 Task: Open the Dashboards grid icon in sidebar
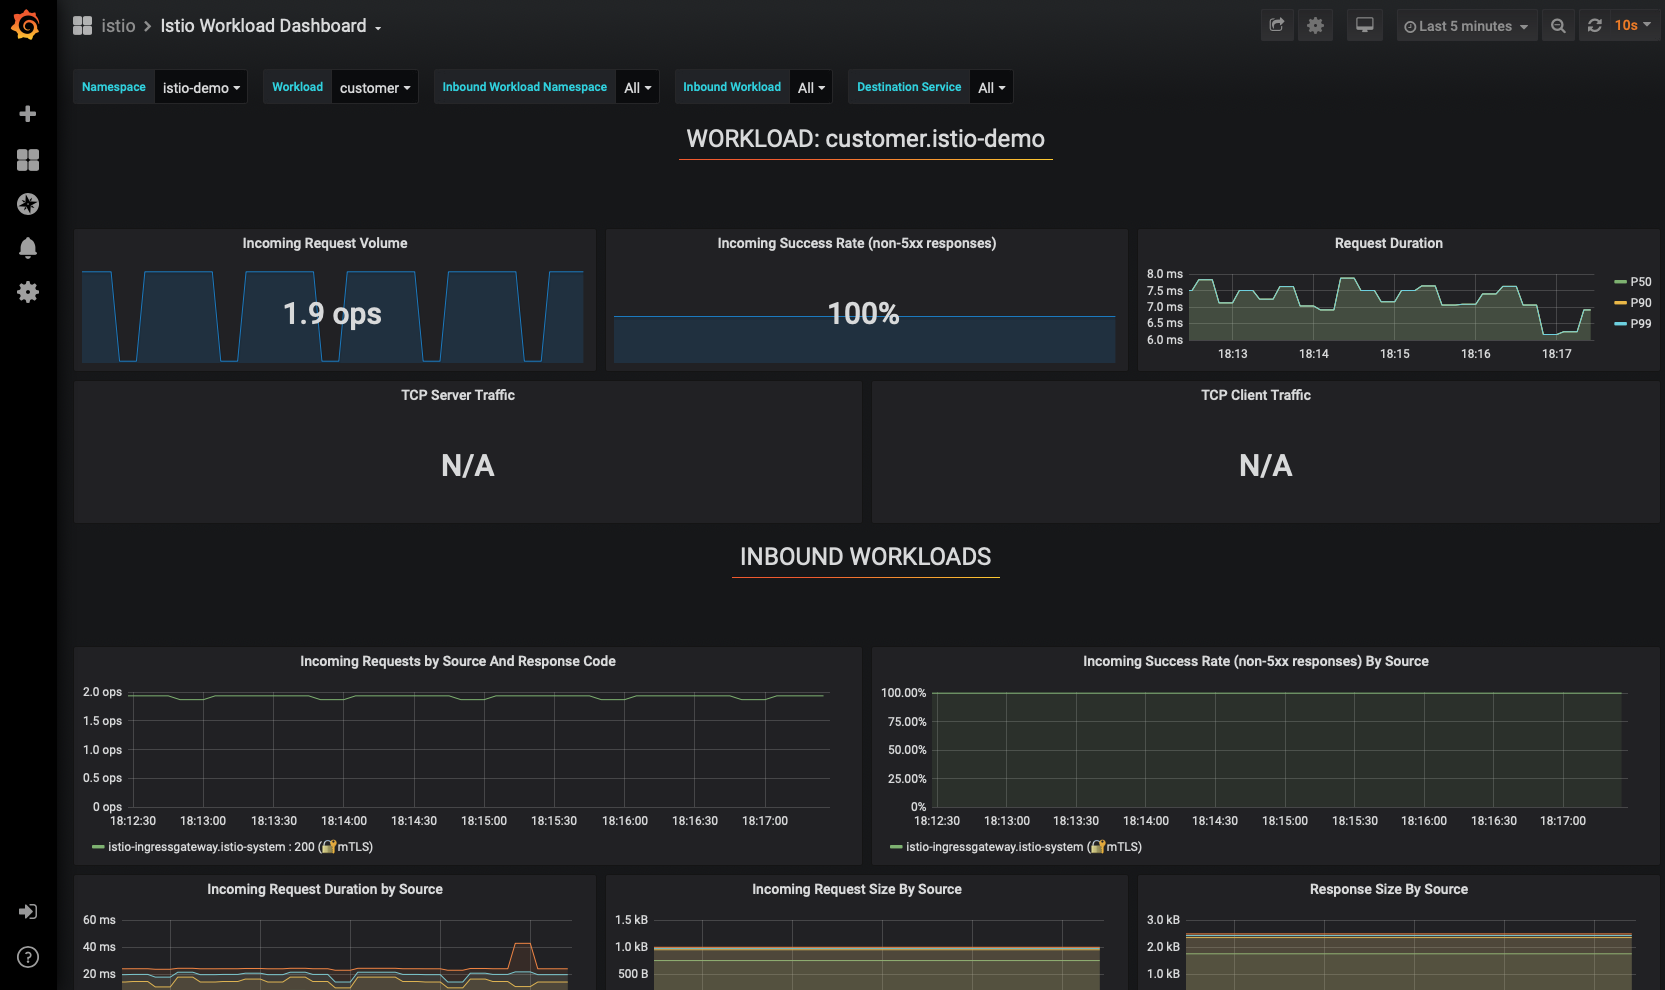(28, 160)
